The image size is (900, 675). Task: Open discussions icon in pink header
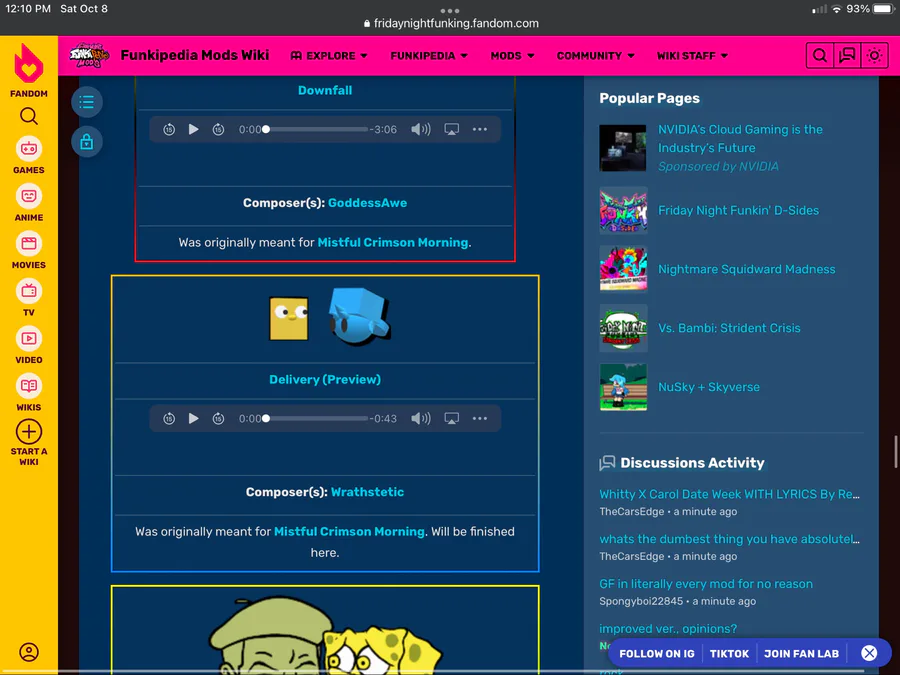coord(847,56)
